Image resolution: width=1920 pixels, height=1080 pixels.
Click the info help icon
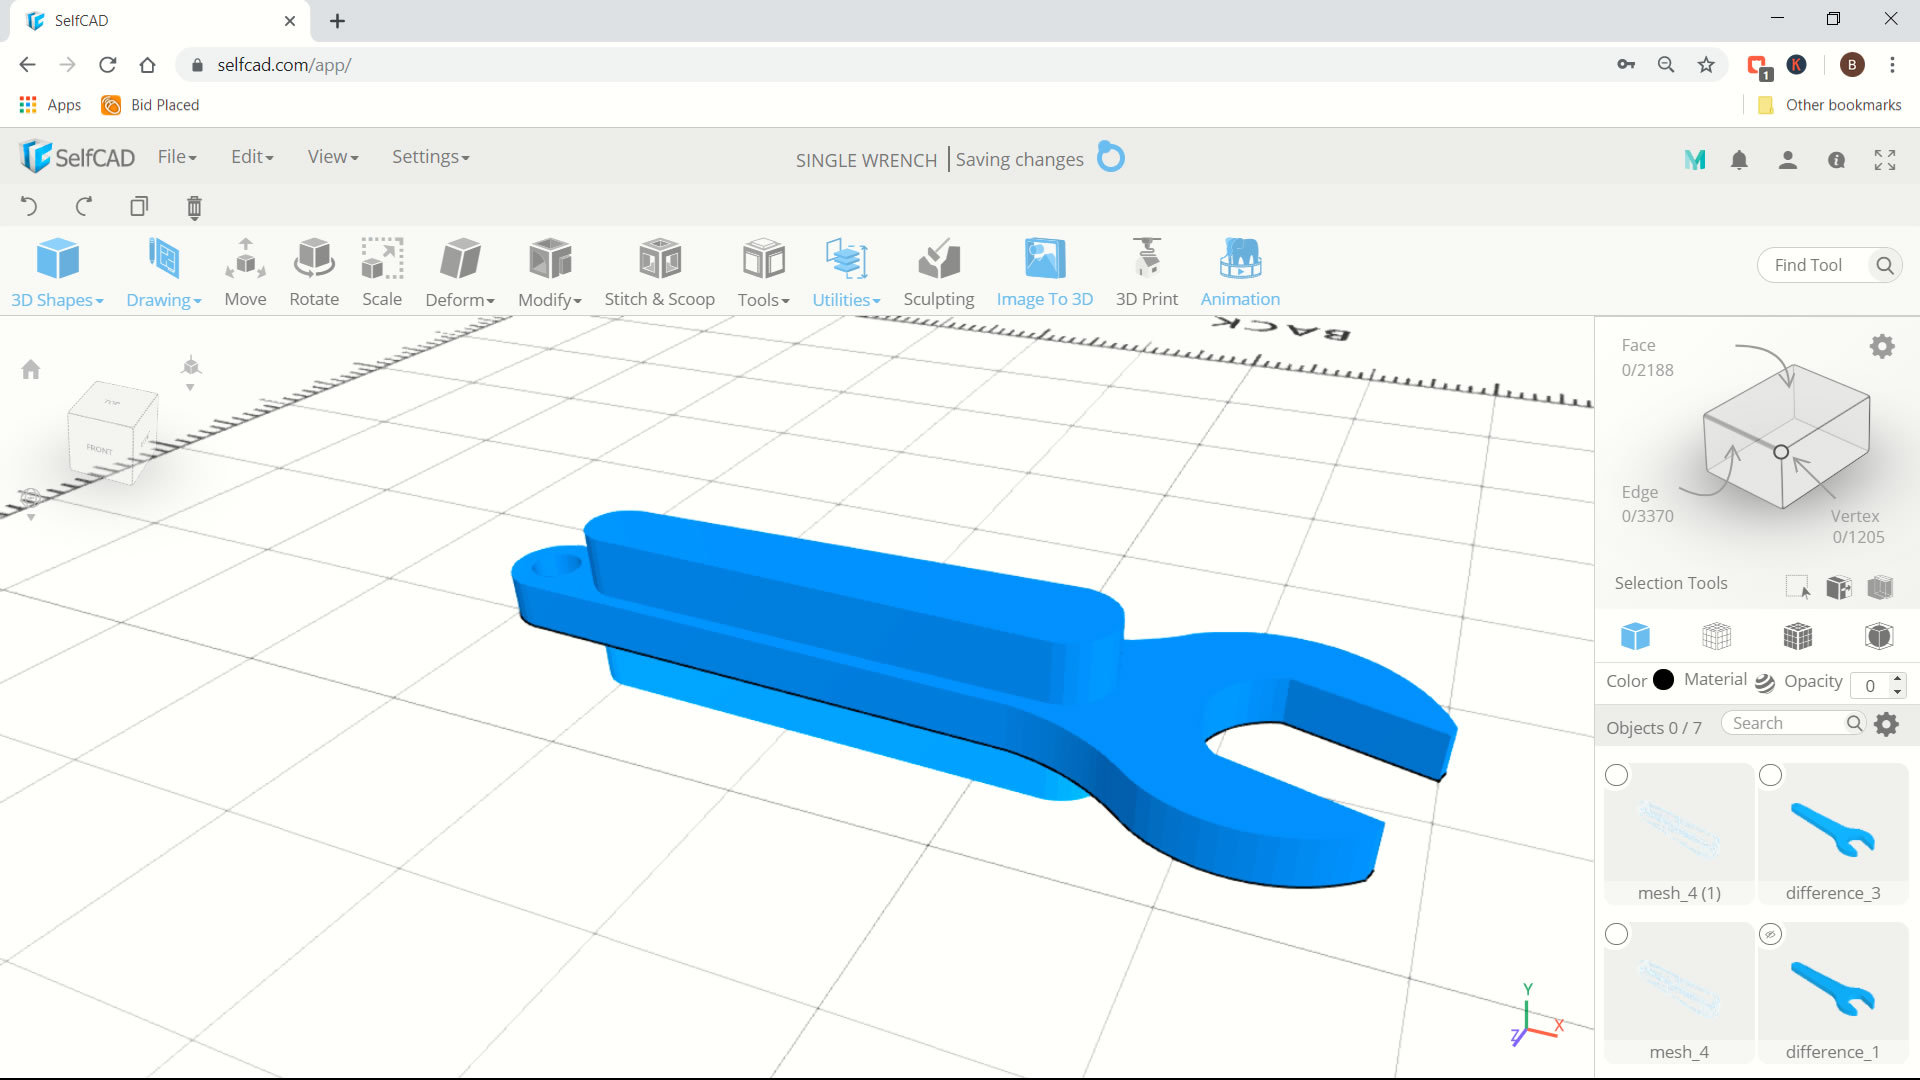coord(1836,160)
